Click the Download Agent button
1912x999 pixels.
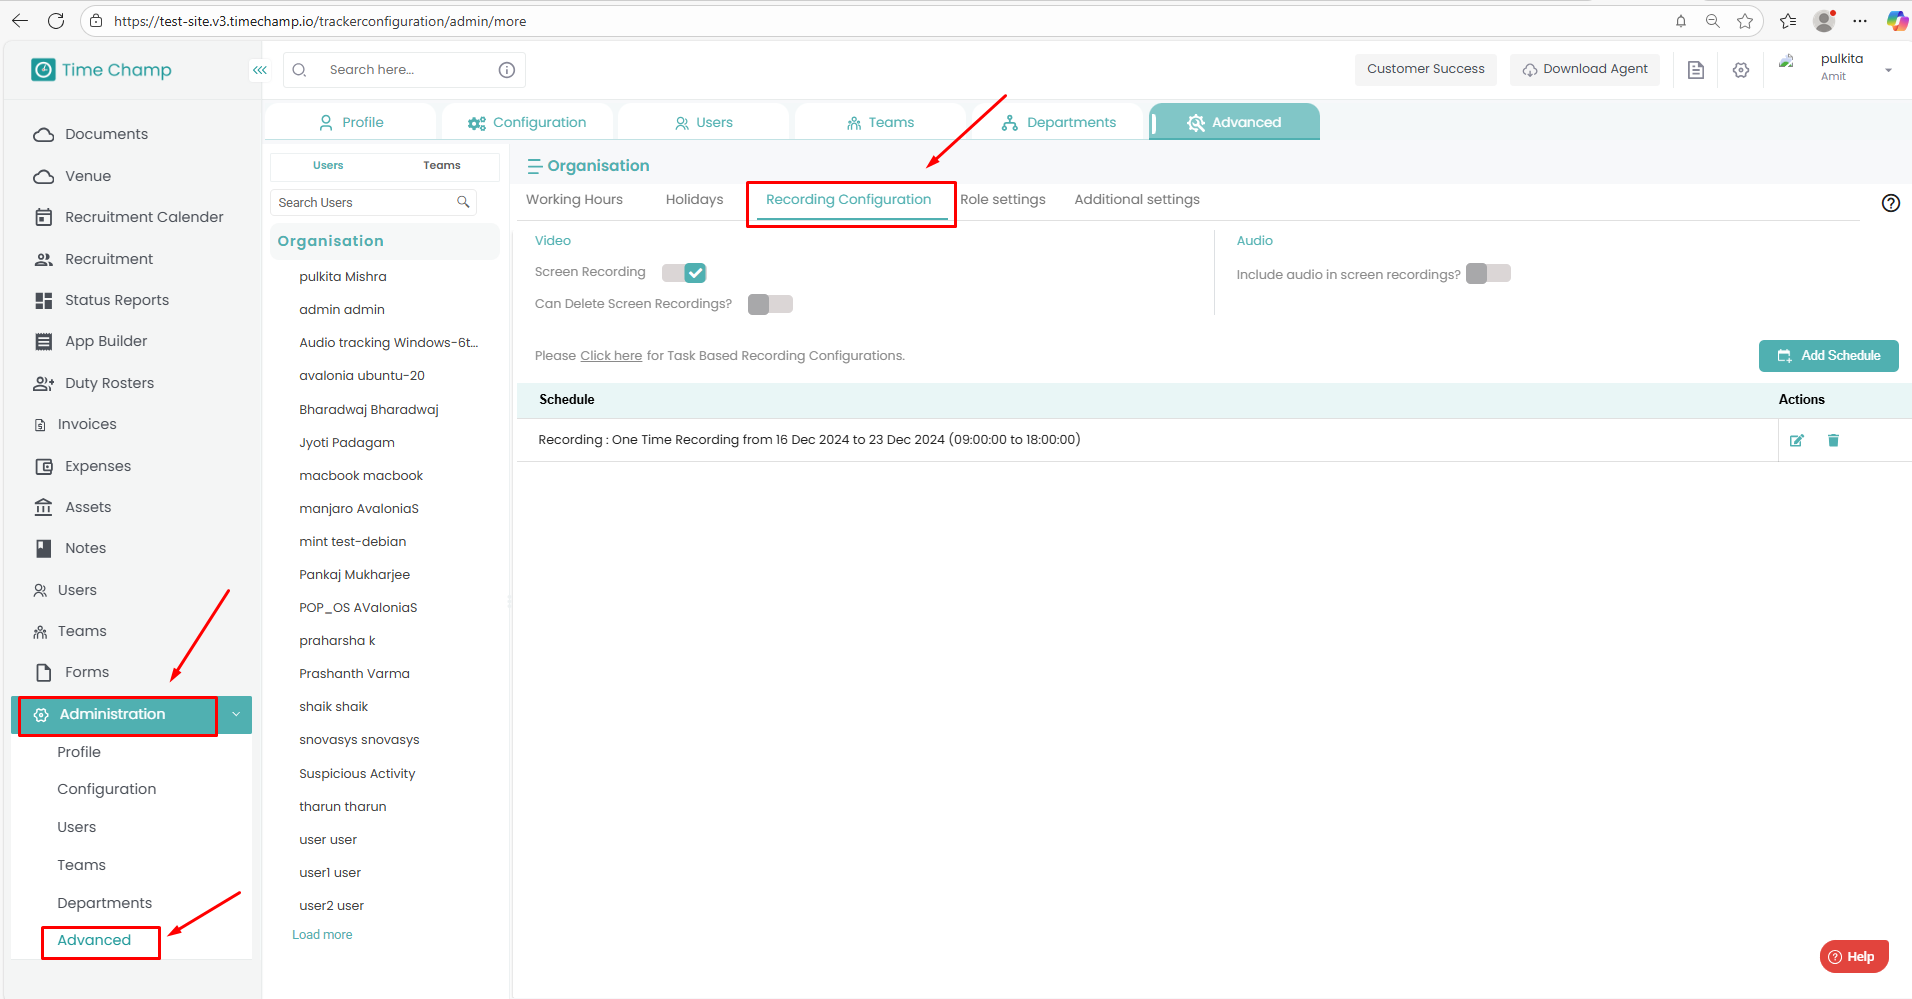(1585, 70)
